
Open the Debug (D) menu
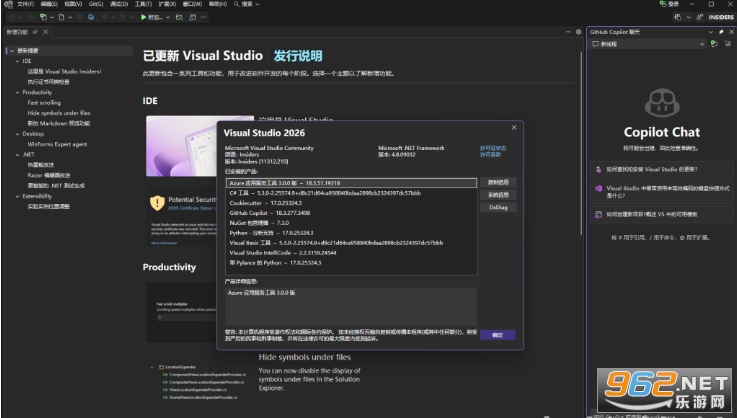[x=119, y=4]
